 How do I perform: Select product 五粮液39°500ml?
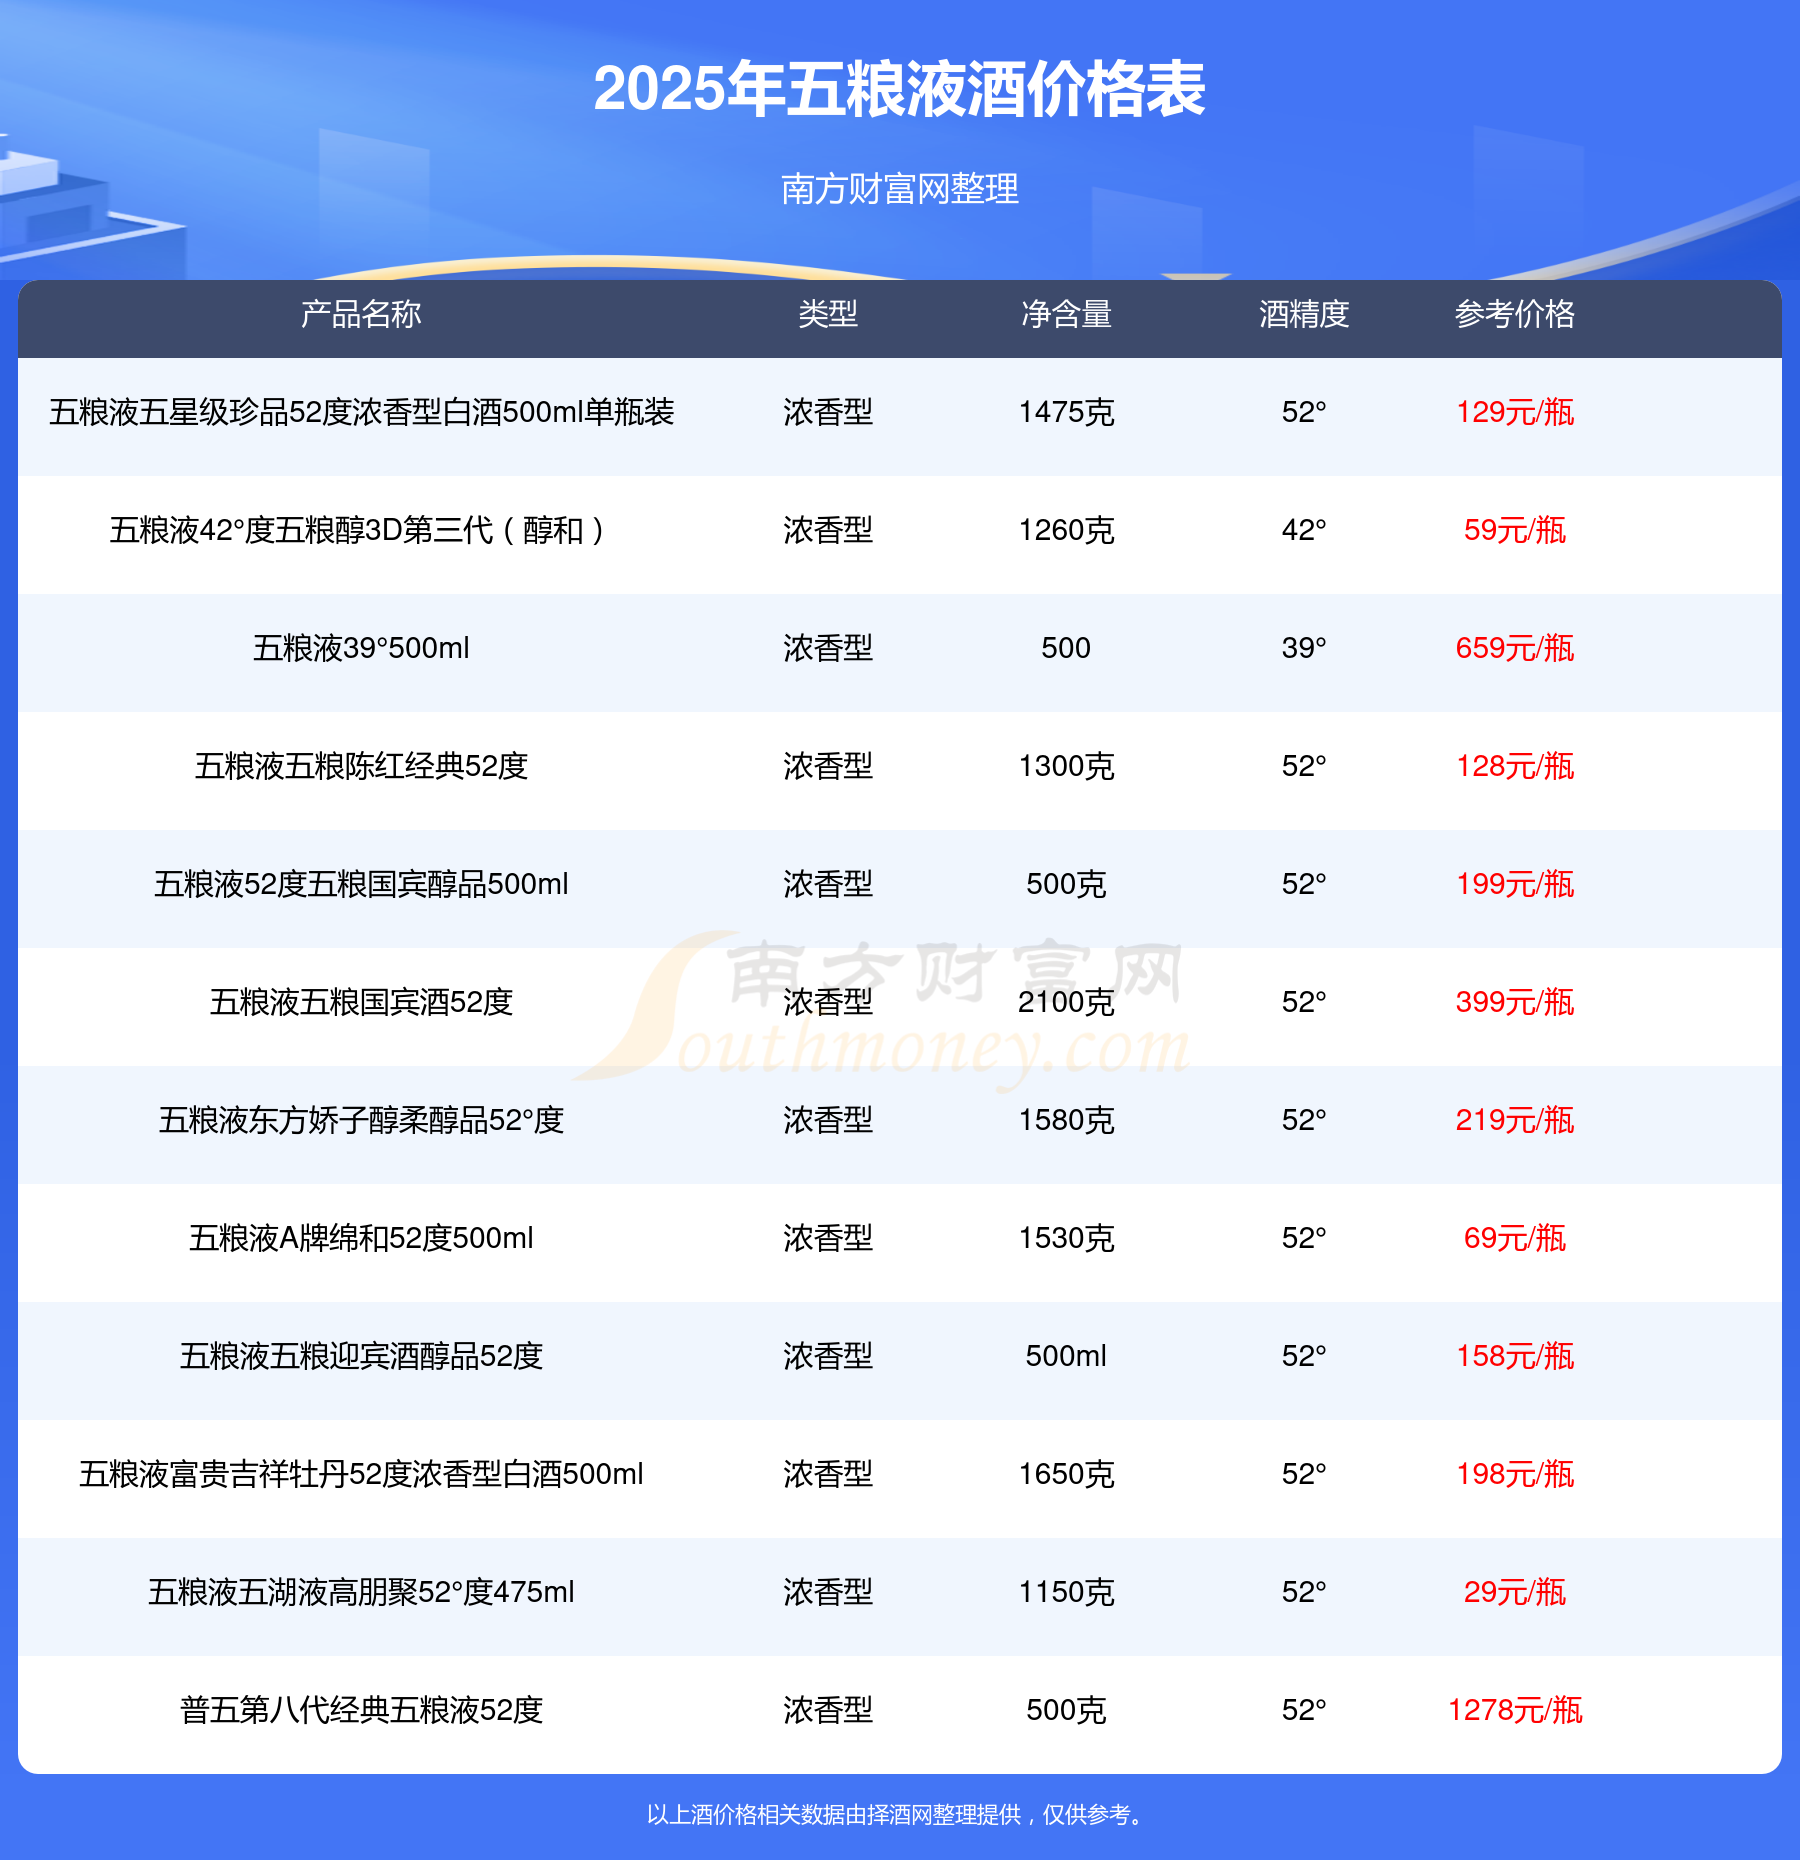coord(361,648)
